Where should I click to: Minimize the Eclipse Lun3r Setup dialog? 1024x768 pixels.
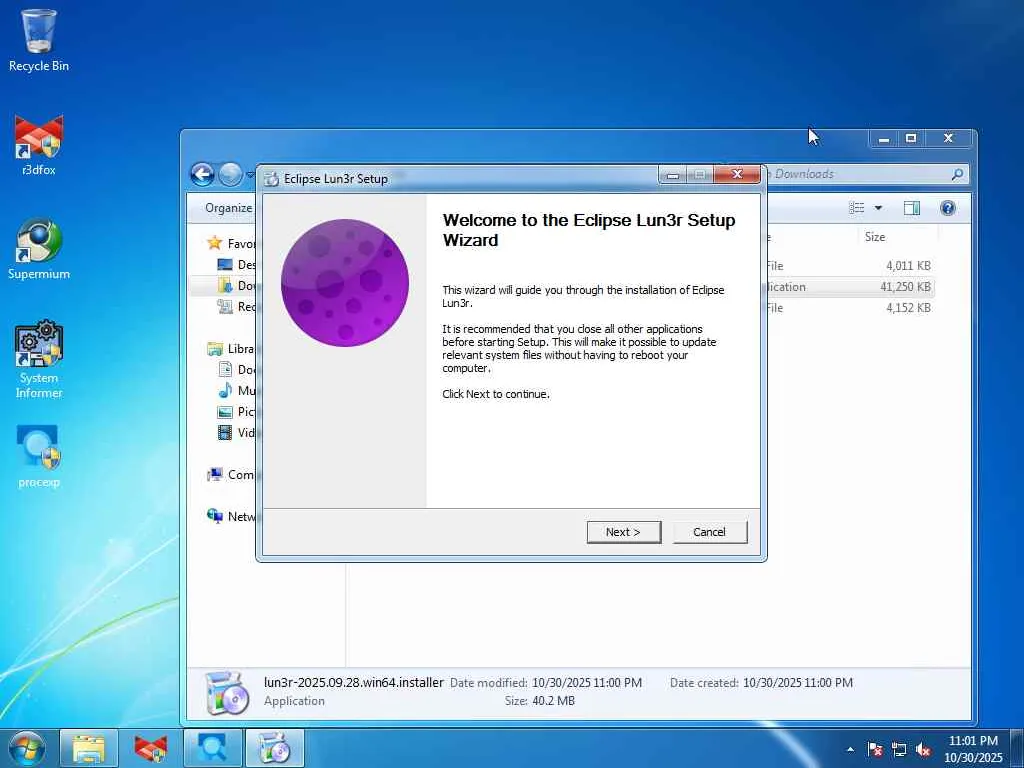coord(673,174)
